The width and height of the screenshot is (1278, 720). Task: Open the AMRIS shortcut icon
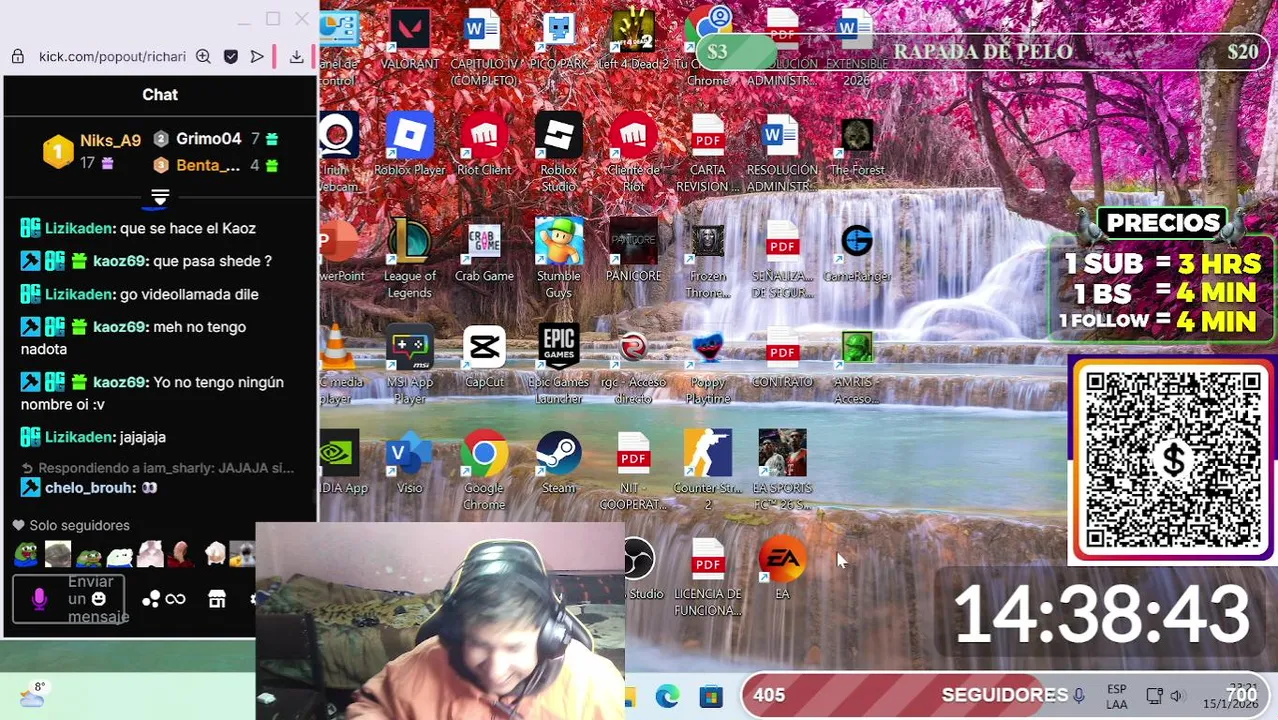(857, 366)
